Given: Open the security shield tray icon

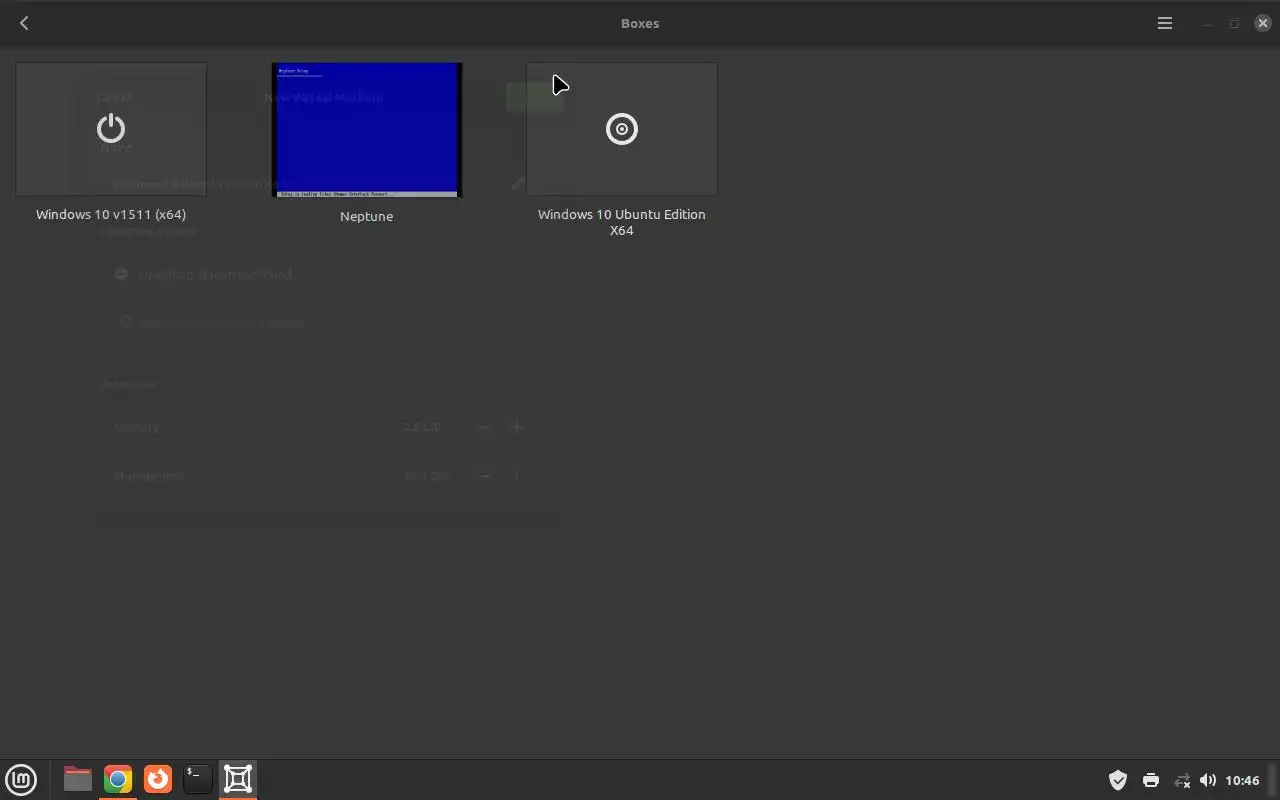Looking at the screenshot, I should tap(1118, 780).
